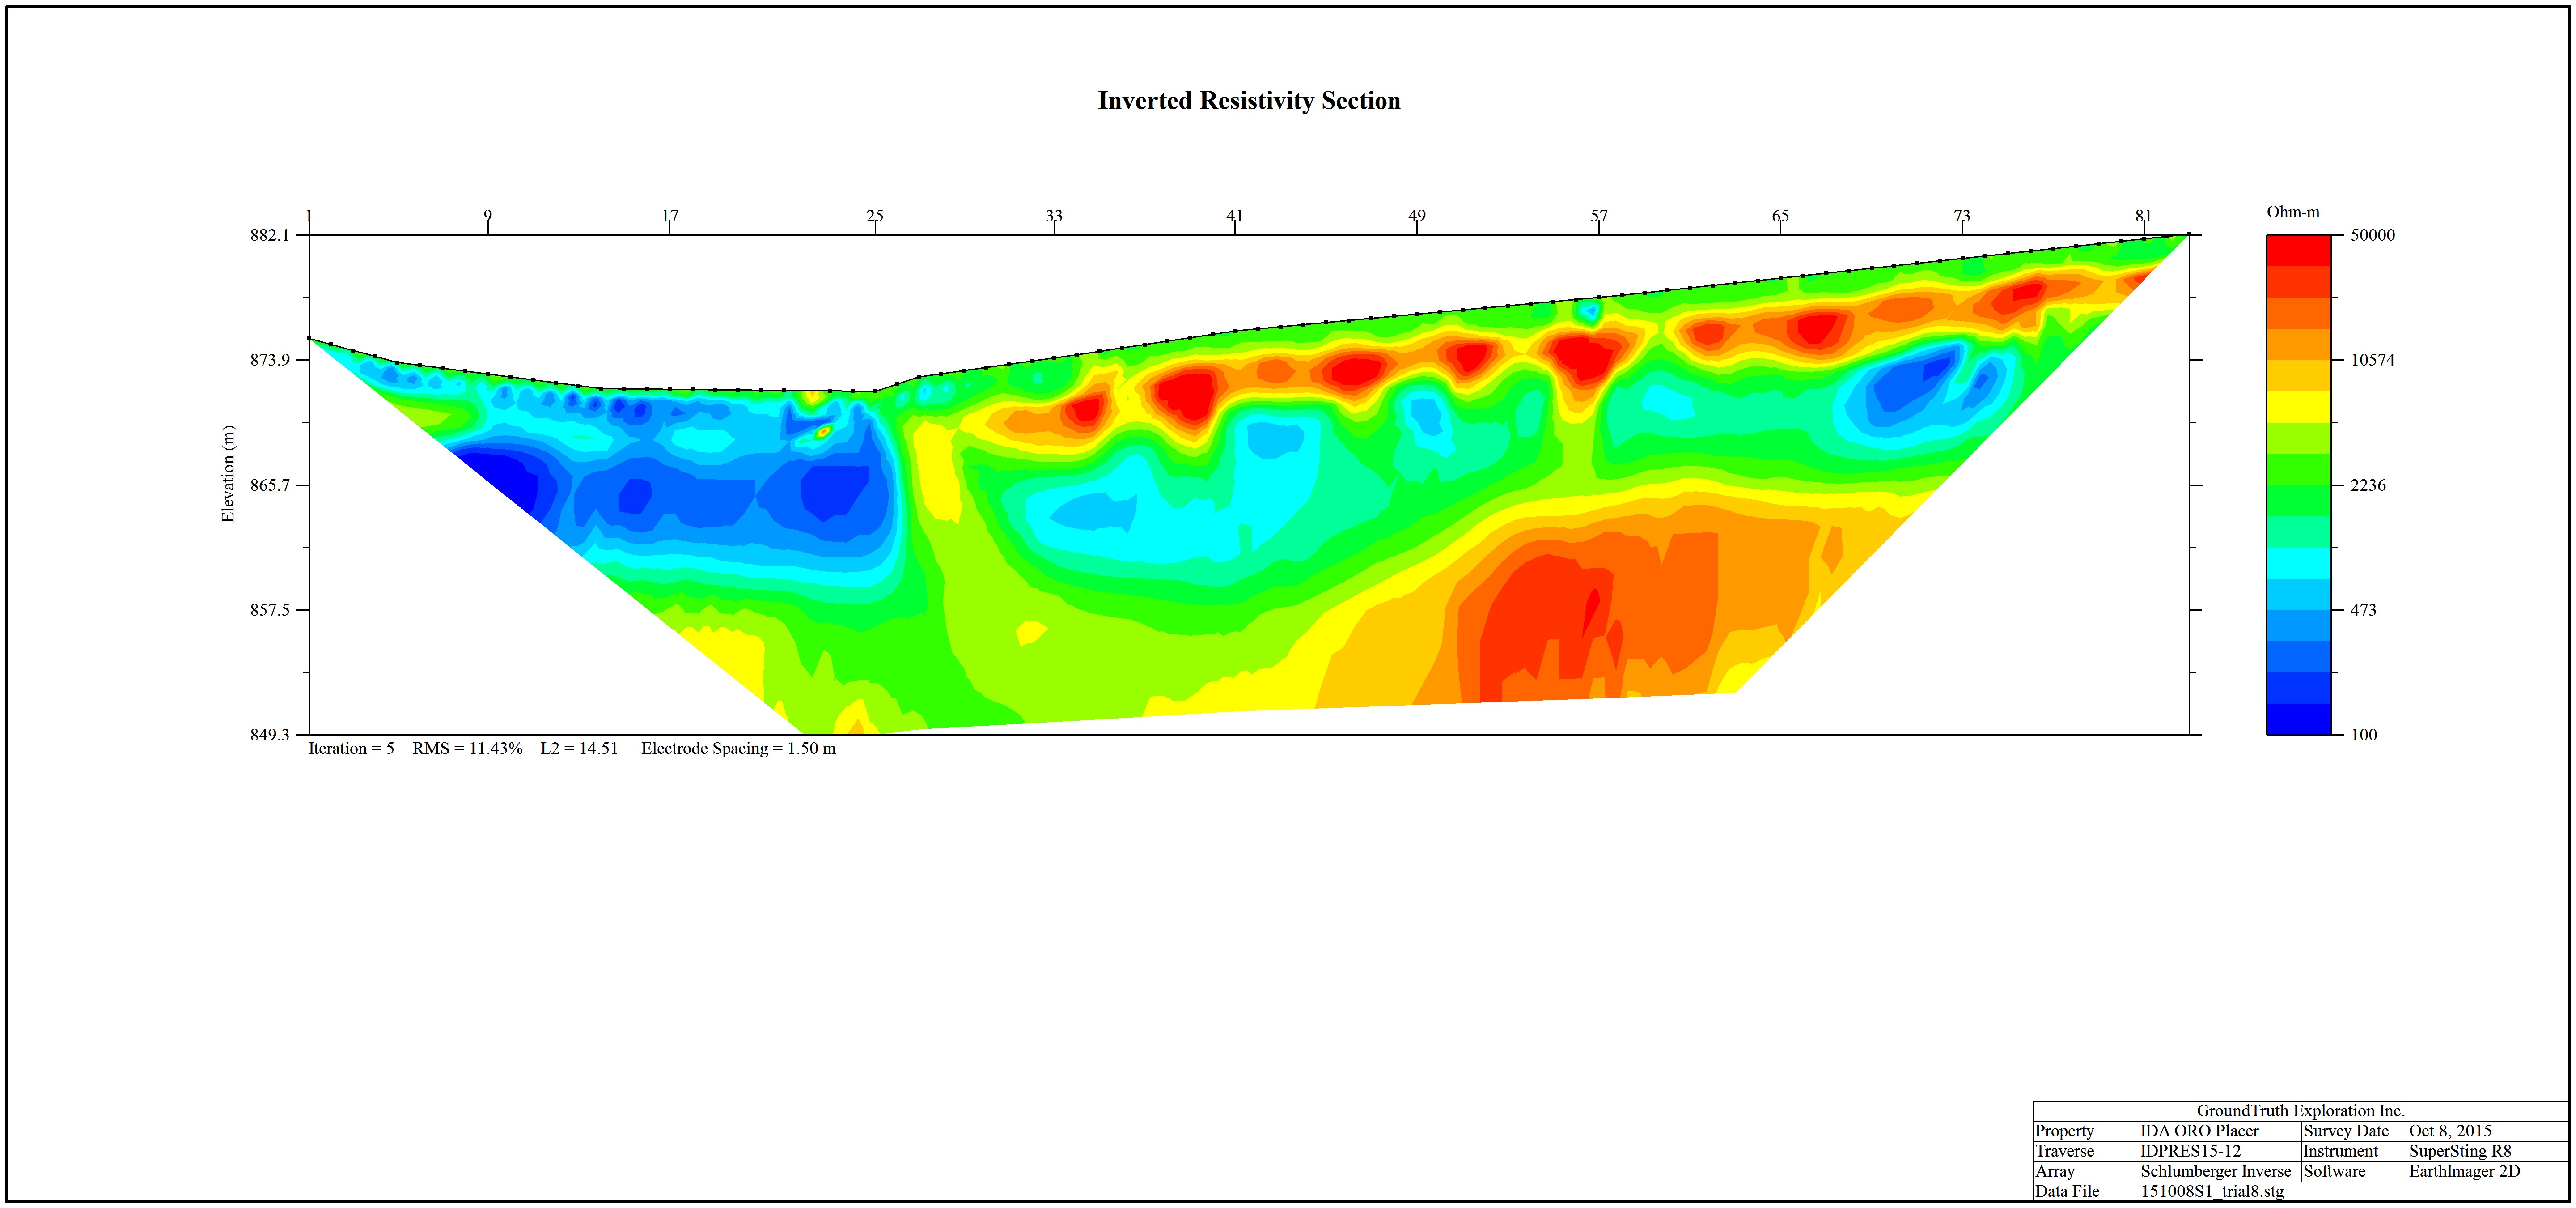
Task: Click the RMS = 11.43% text
Action: pyautogui.click(x=467, y=748)
